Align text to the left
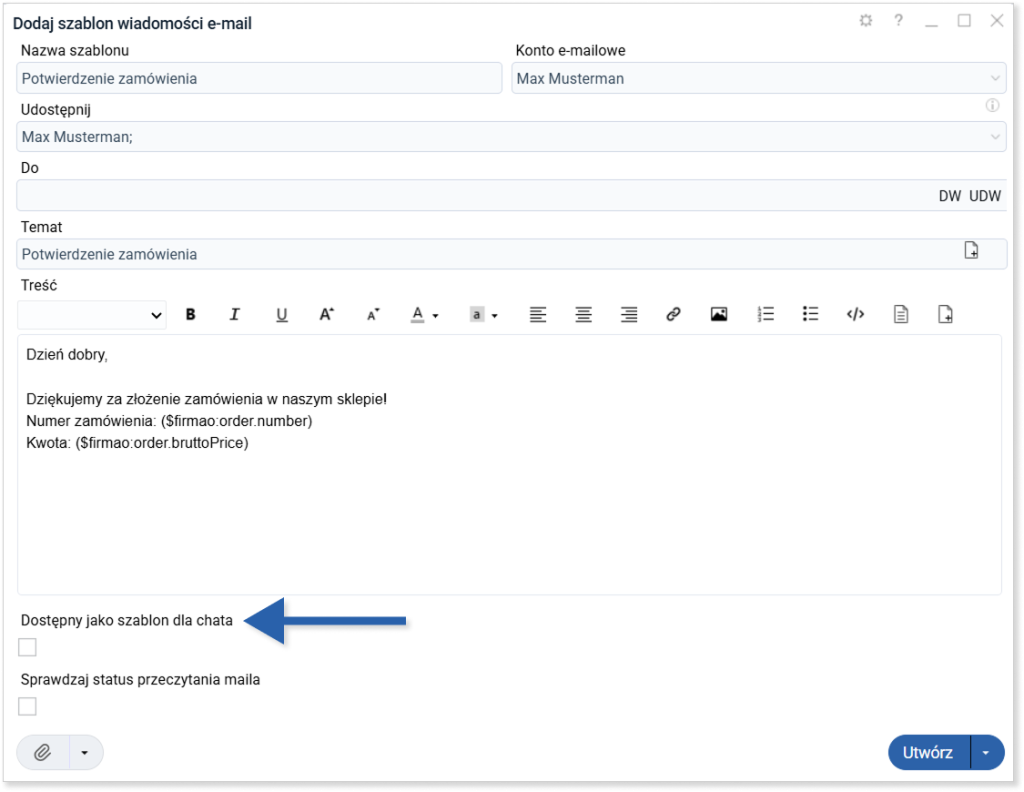The height and width of the screenshot is (792, 1024). point(538,315)
